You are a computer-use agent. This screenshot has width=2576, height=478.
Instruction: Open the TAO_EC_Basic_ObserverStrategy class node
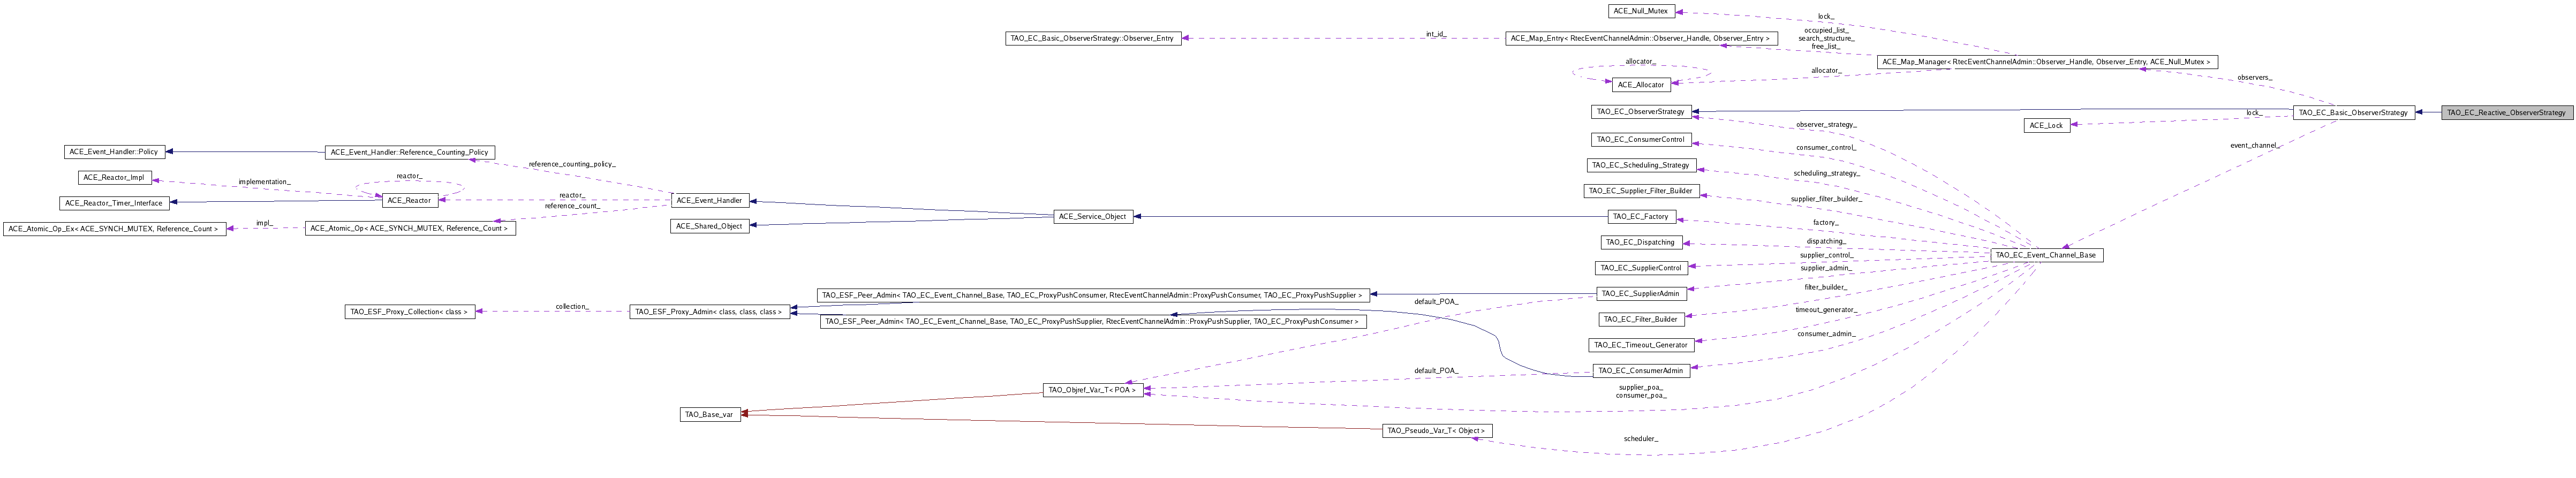[x=2353, y=113]
